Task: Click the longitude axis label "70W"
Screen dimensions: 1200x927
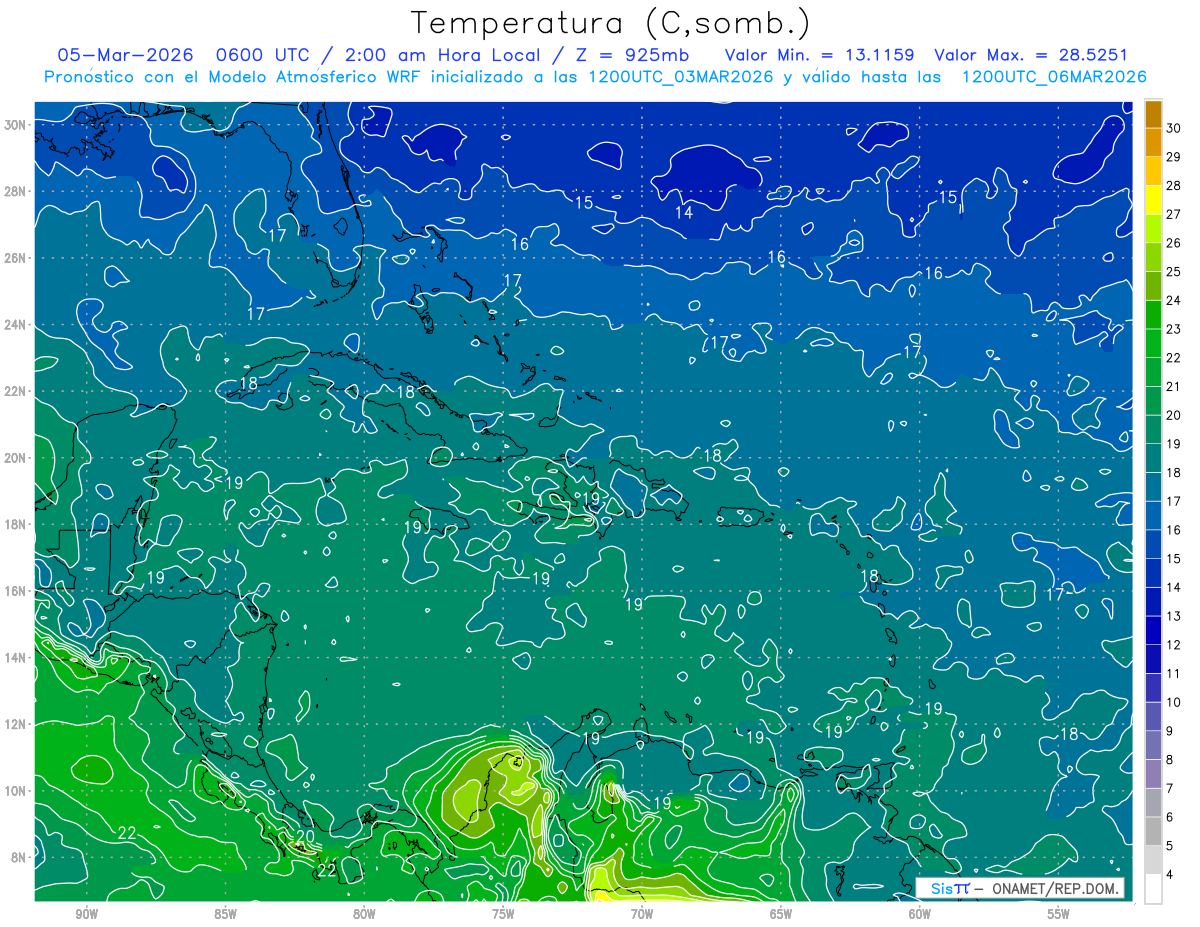Action: click(x=642, y=914)
